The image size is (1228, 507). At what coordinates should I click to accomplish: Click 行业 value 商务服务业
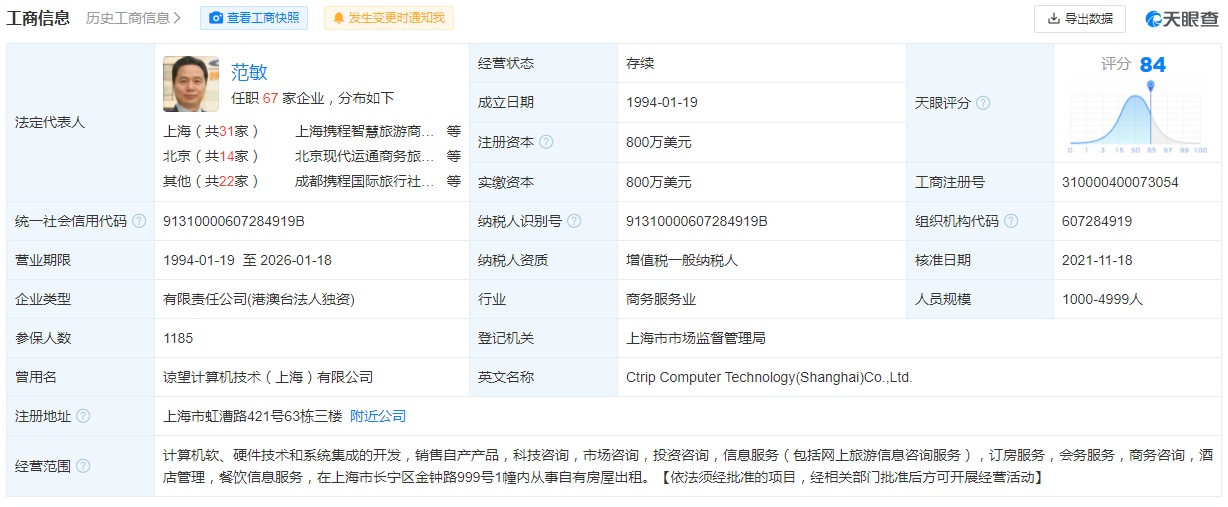pos(661,299)
